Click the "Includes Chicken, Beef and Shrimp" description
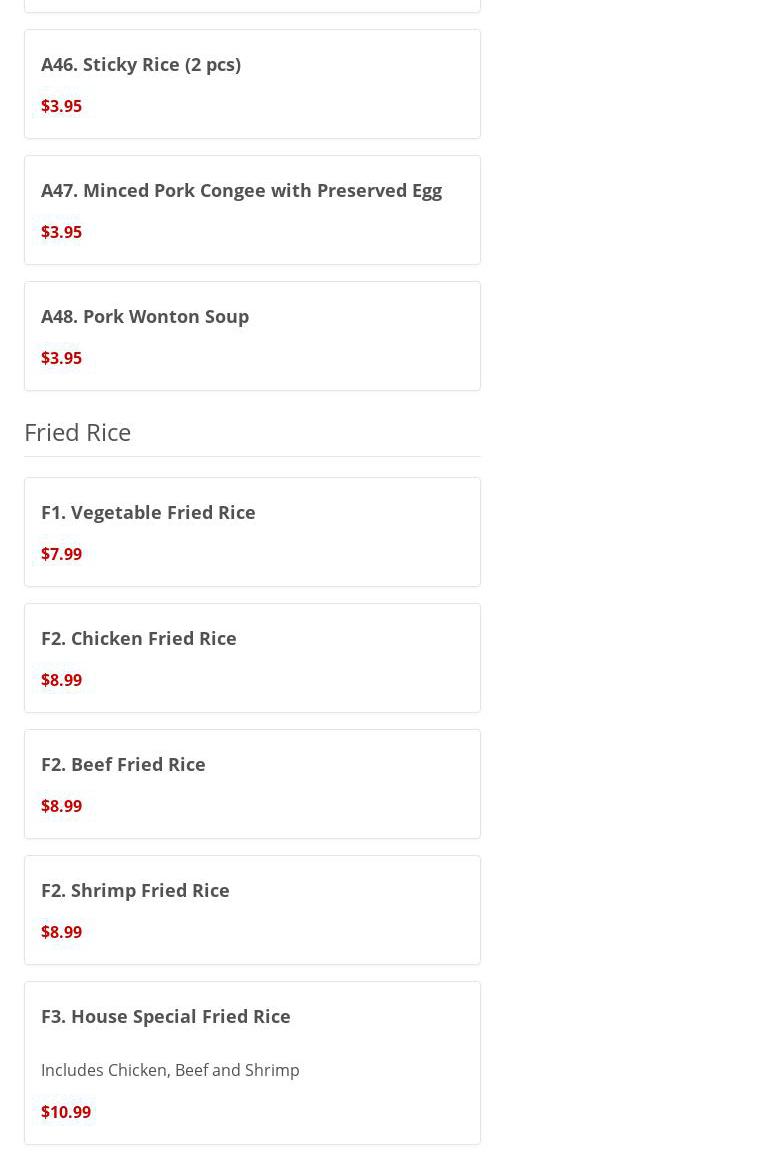Image resolution: width=770 pixels, height=1170 pixels. pyautogui.click(x=170, y=1070)
